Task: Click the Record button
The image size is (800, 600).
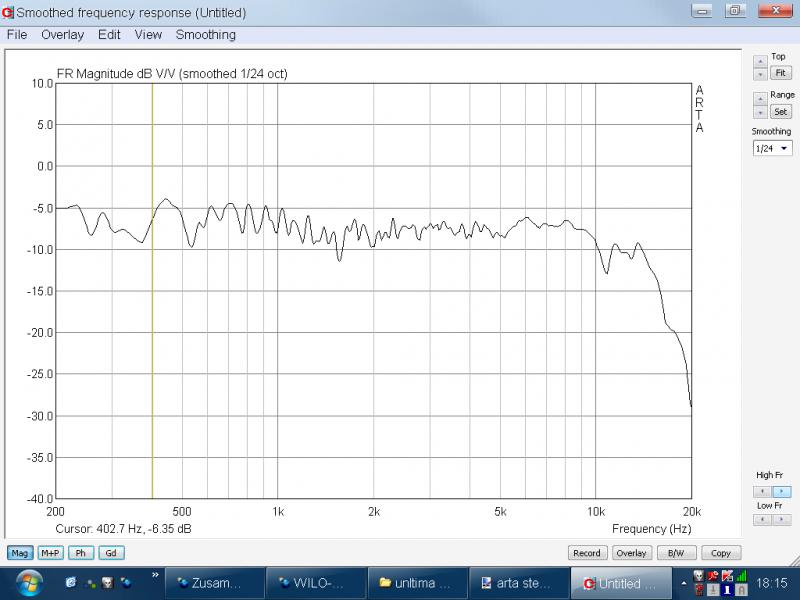Action: click(587, 553)
